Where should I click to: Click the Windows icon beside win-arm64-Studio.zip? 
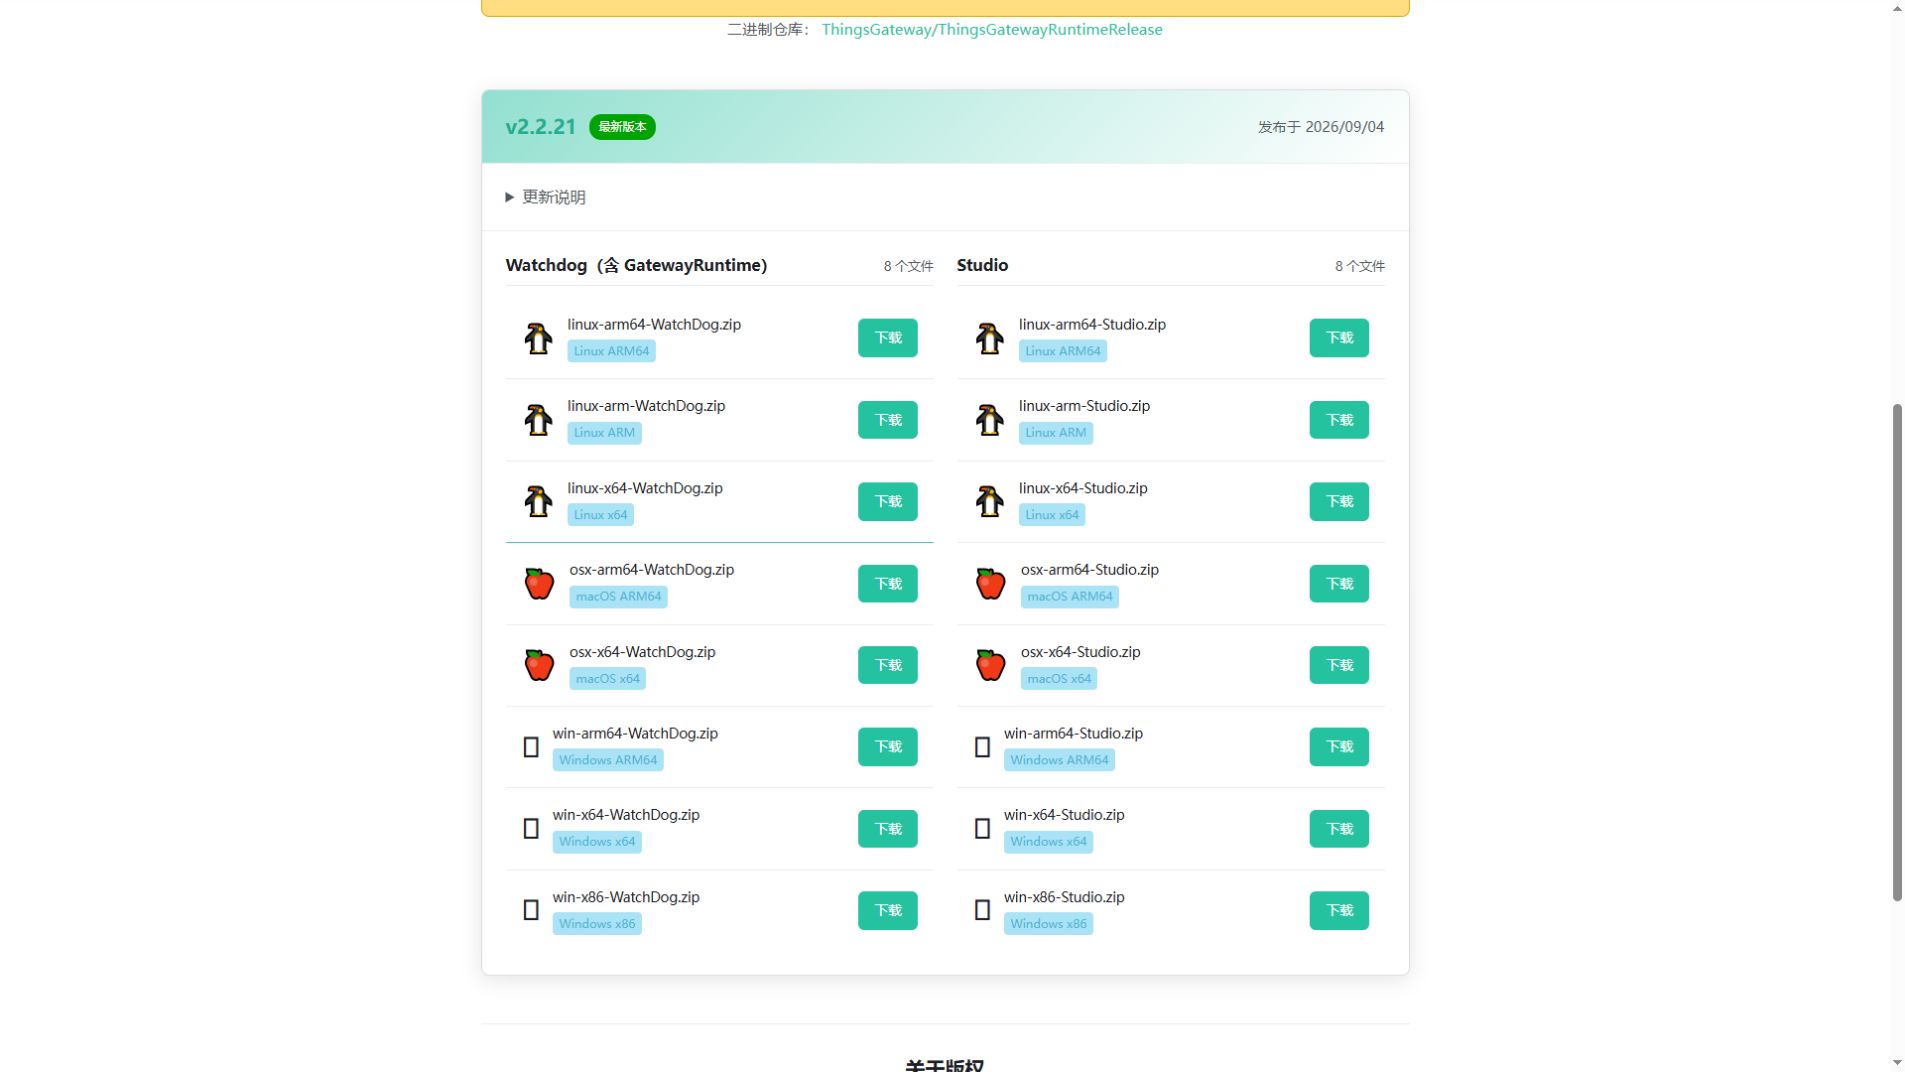click(x=982, y=747)
